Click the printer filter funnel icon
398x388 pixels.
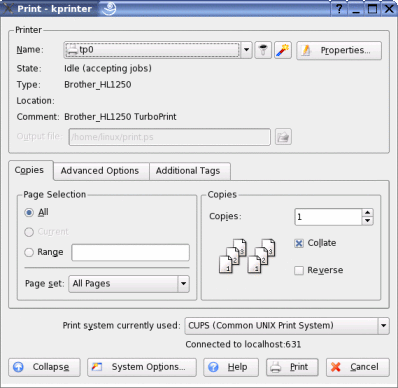coord(263,50)
